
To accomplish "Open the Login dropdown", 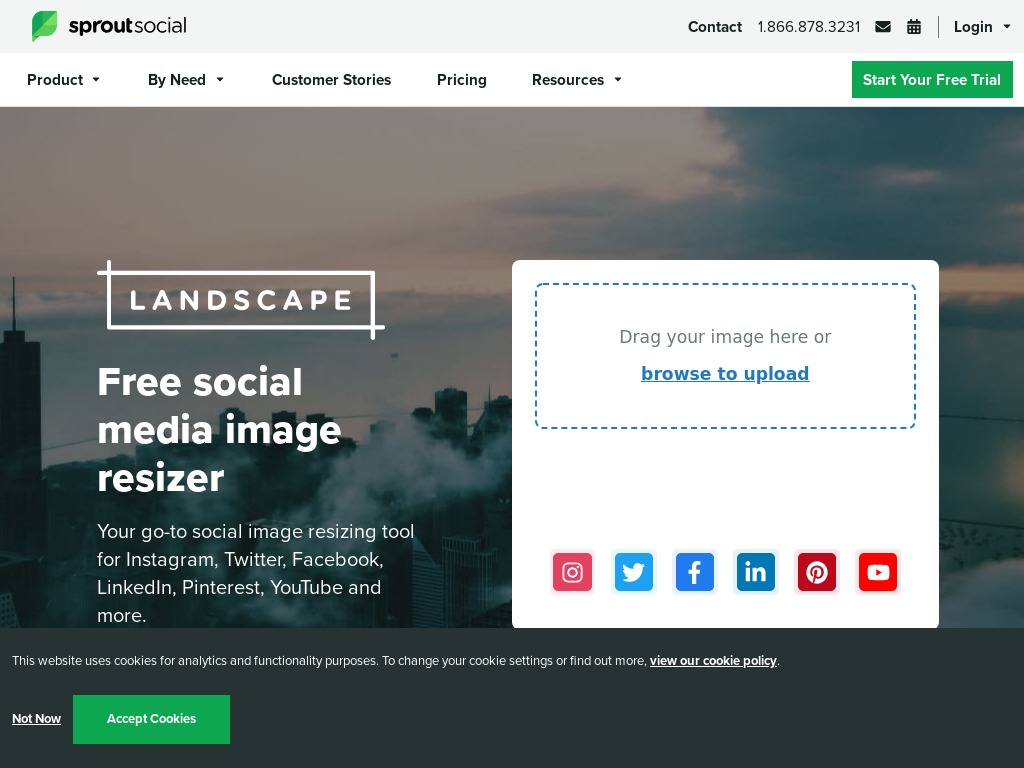I will point(982,27).
